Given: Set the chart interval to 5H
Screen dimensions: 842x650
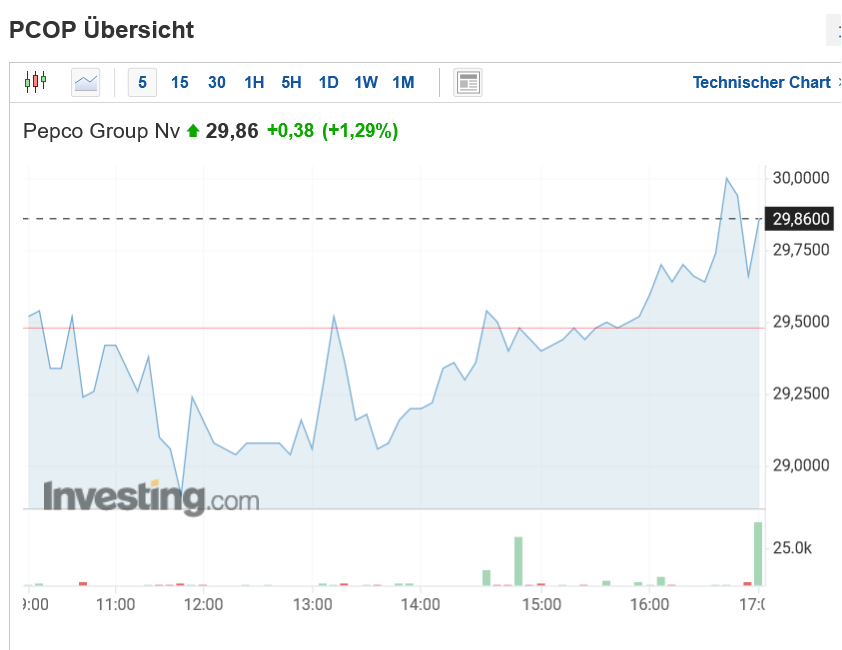Looking at the screenshot, I should pos(291,82).
